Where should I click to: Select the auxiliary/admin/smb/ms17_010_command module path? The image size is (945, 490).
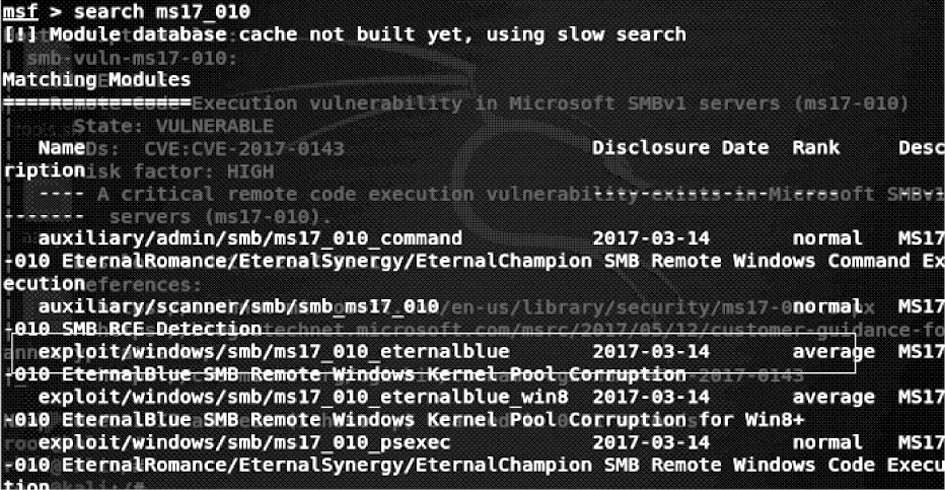pos(250,239)
